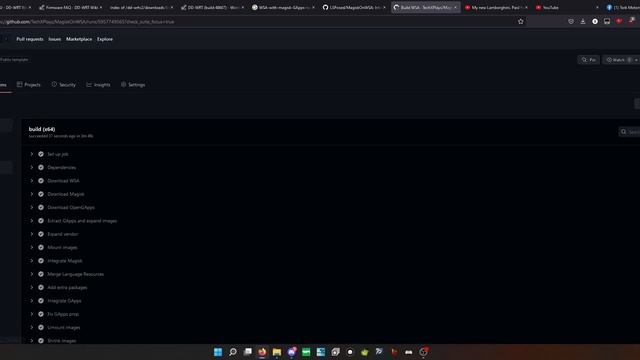
Task: Click the Firefox icon in the taskbar
Action: (x=262, y=352)
